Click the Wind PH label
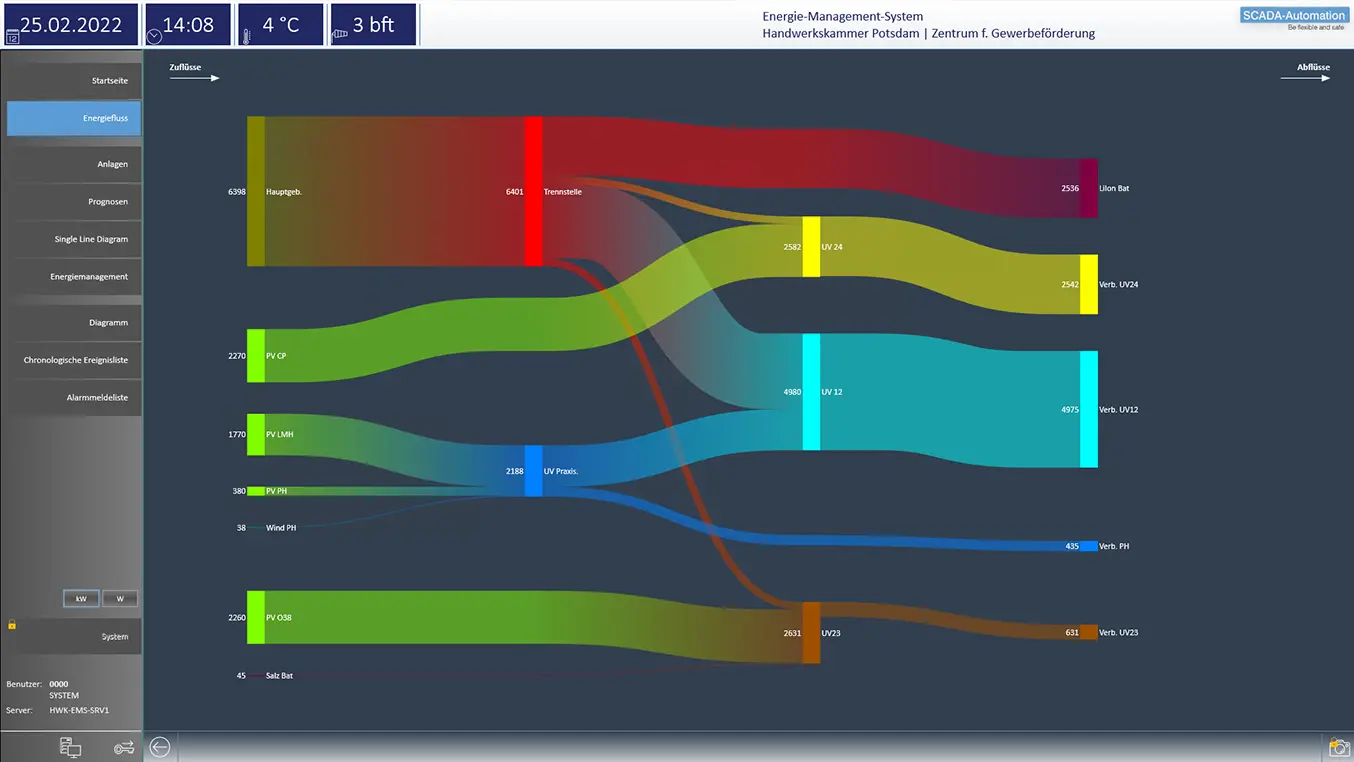1354x762 pixels. [x=281, y=528]
